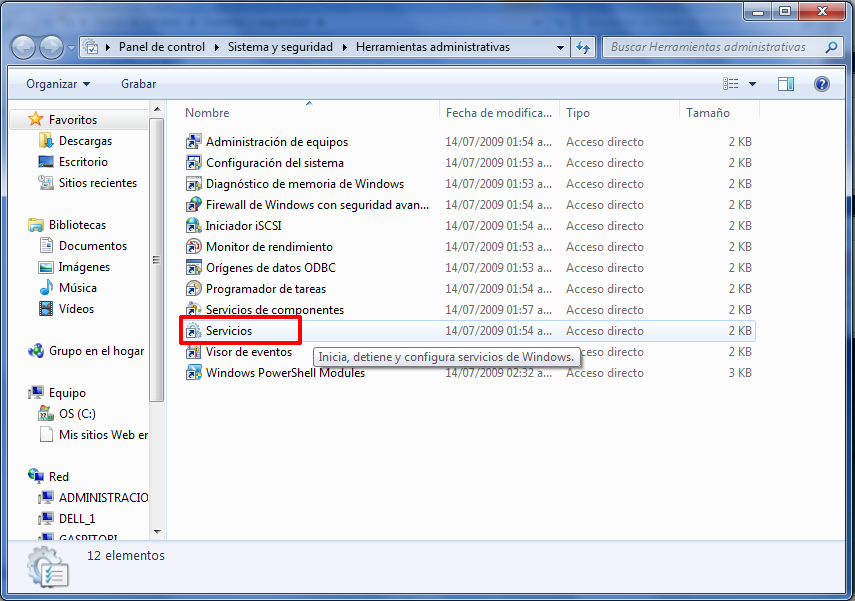Select 'Programador de tareas' shortcut icon
This screenshot has height=601, width=855.
(194, 289)
